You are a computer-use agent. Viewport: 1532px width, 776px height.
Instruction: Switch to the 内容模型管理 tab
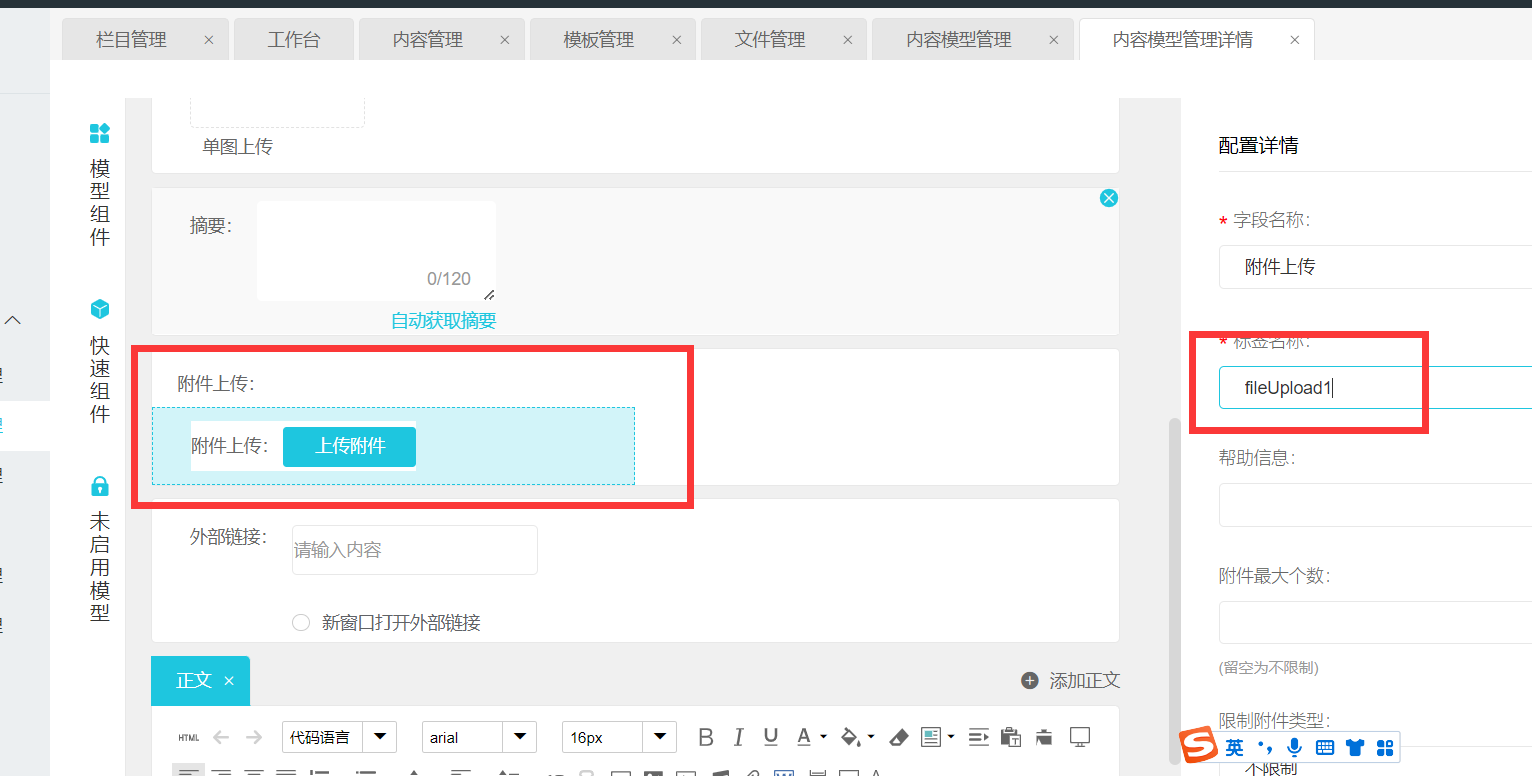tap(959, 40)
